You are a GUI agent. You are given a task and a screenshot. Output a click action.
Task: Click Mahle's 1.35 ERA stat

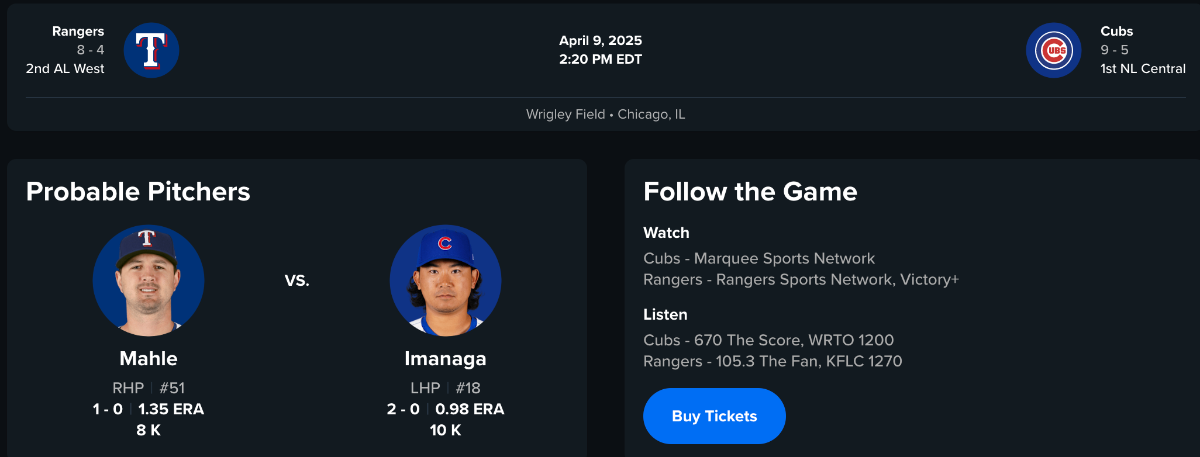170,409
